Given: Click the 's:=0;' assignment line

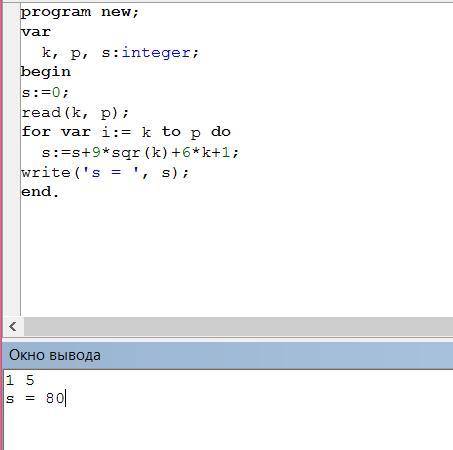Looking at the screenshot, I should tap(45, 92).
